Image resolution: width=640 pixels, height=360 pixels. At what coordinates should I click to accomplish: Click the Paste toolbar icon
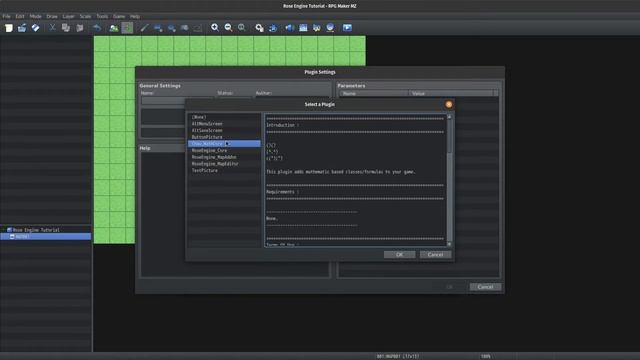tap(80, 28)
